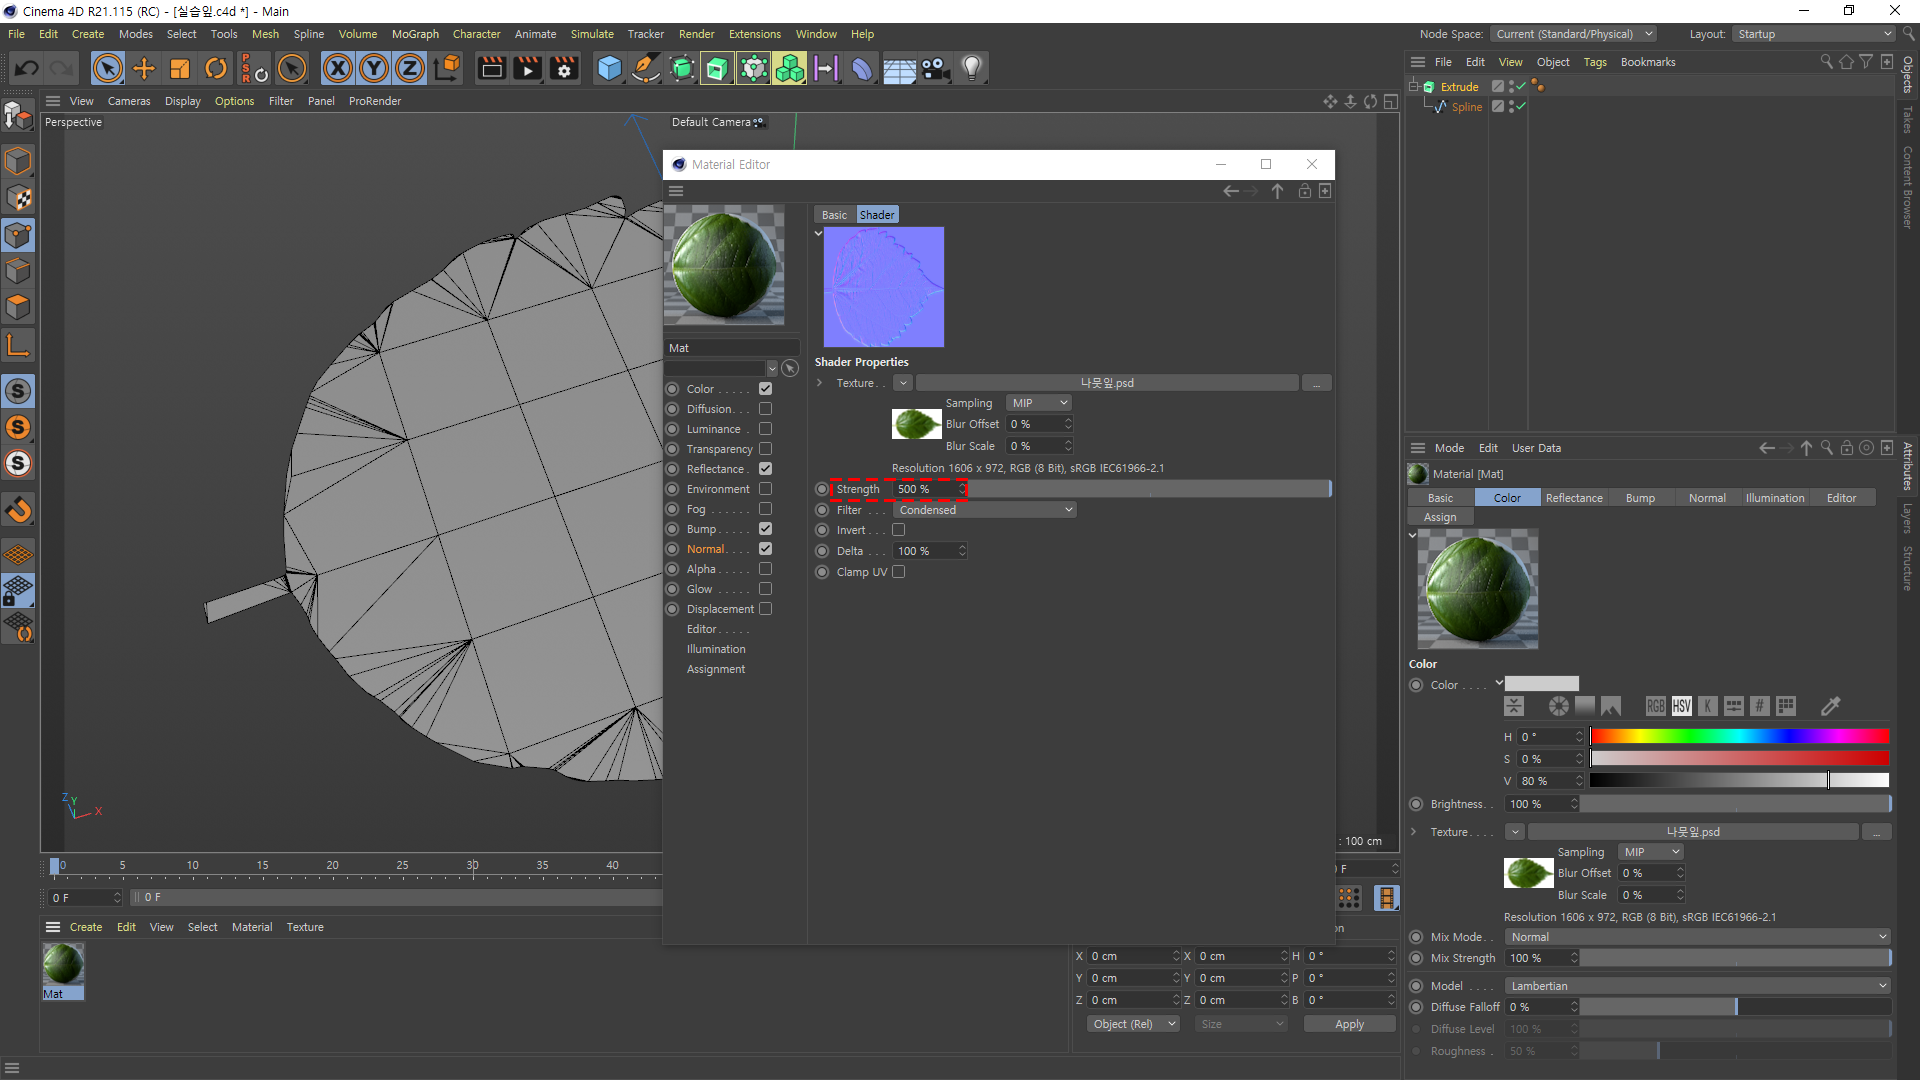Open Edit Render Settings icon
Viewport: 1920px width, 1080px height.
(x=564, y=68)
